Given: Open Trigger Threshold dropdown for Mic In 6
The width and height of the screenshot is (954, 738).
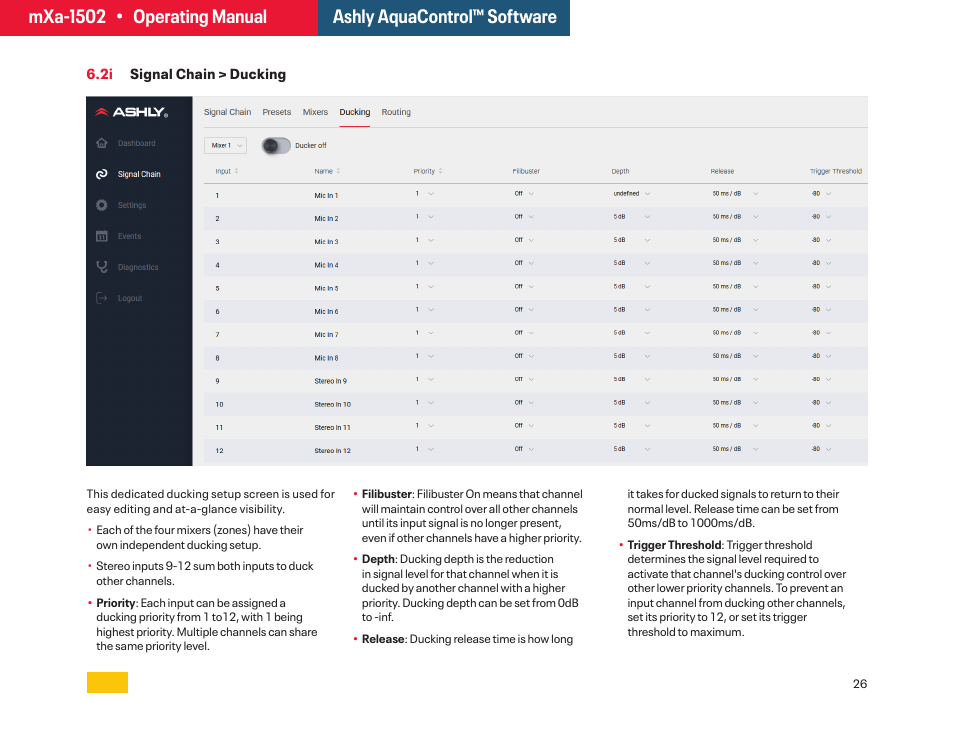Looking at the screenshot, I should pos(821,310).
